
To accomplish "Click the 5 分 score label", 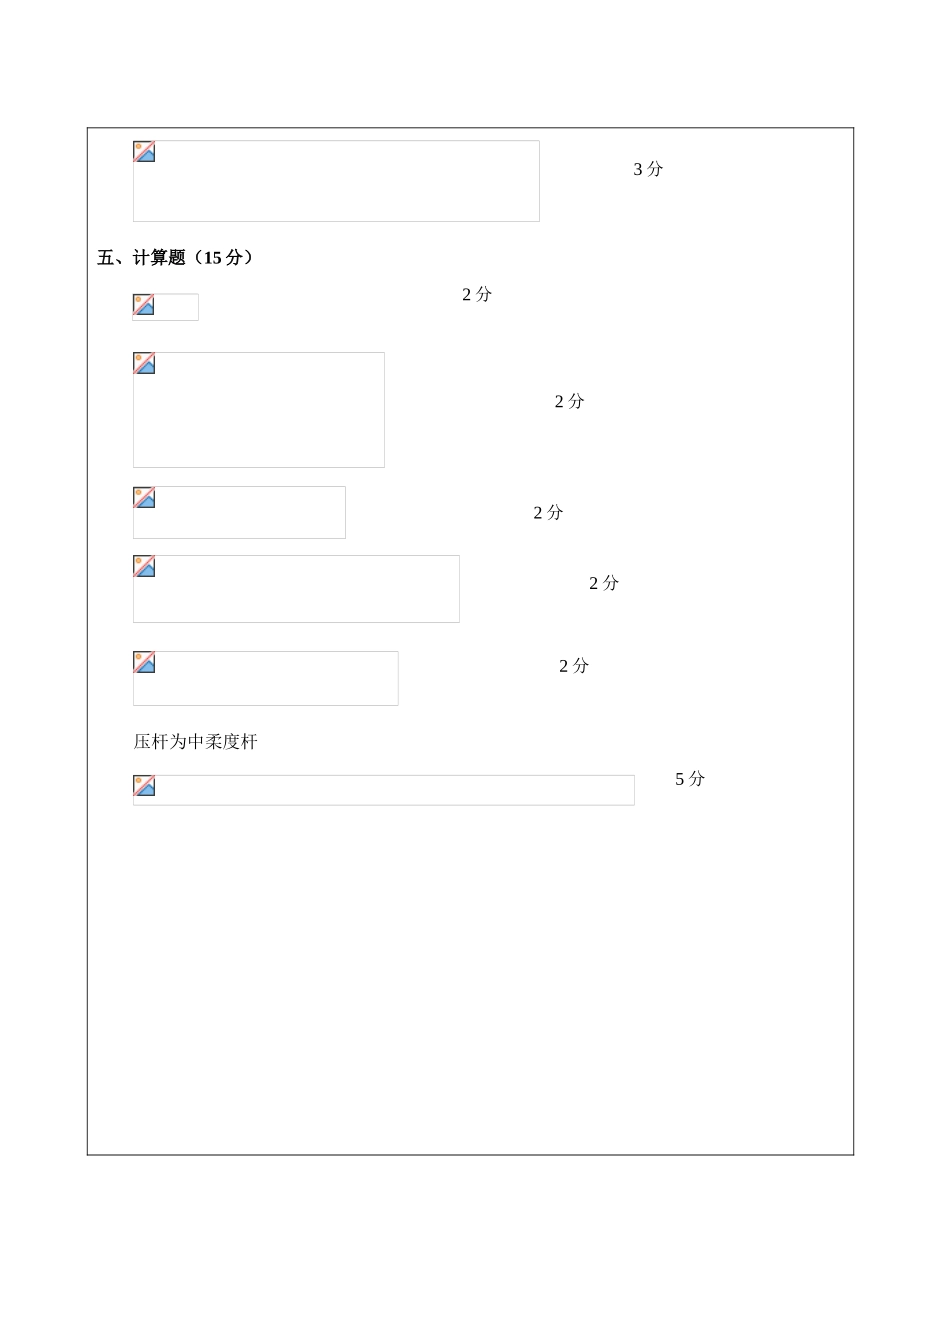I will [x=690, y=779].
